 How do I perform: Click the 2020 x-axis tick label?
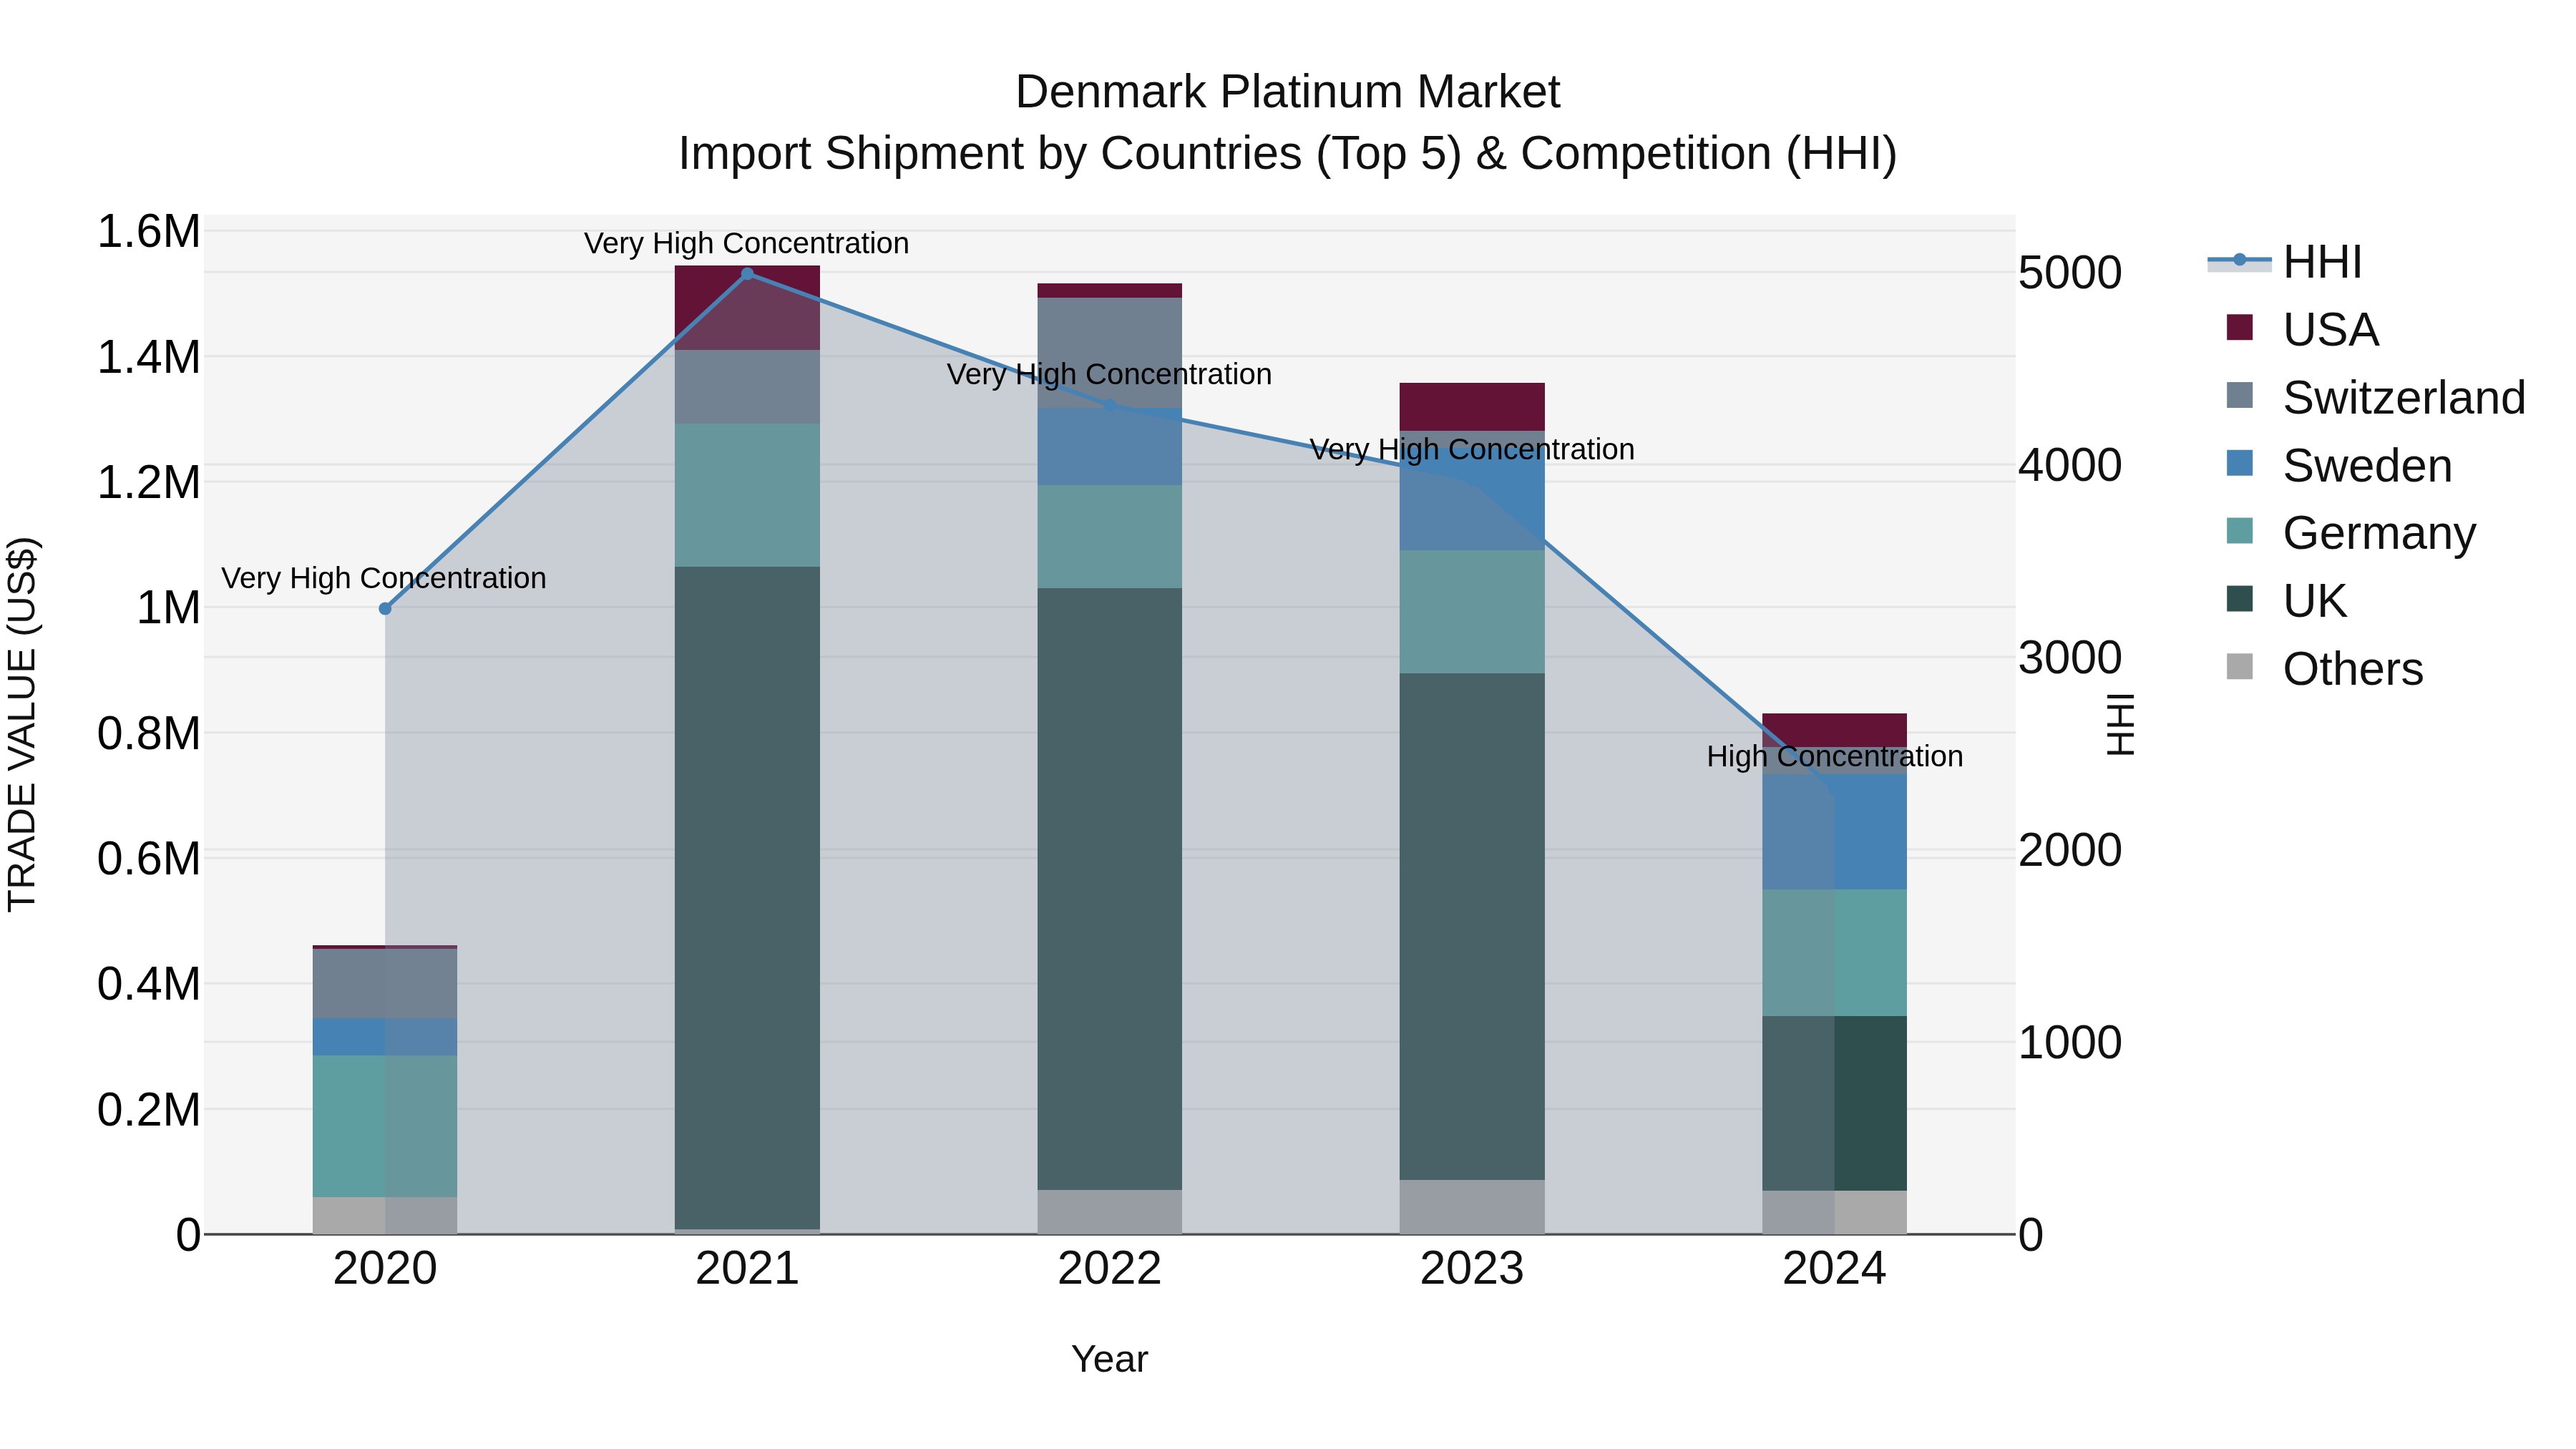385,1269
